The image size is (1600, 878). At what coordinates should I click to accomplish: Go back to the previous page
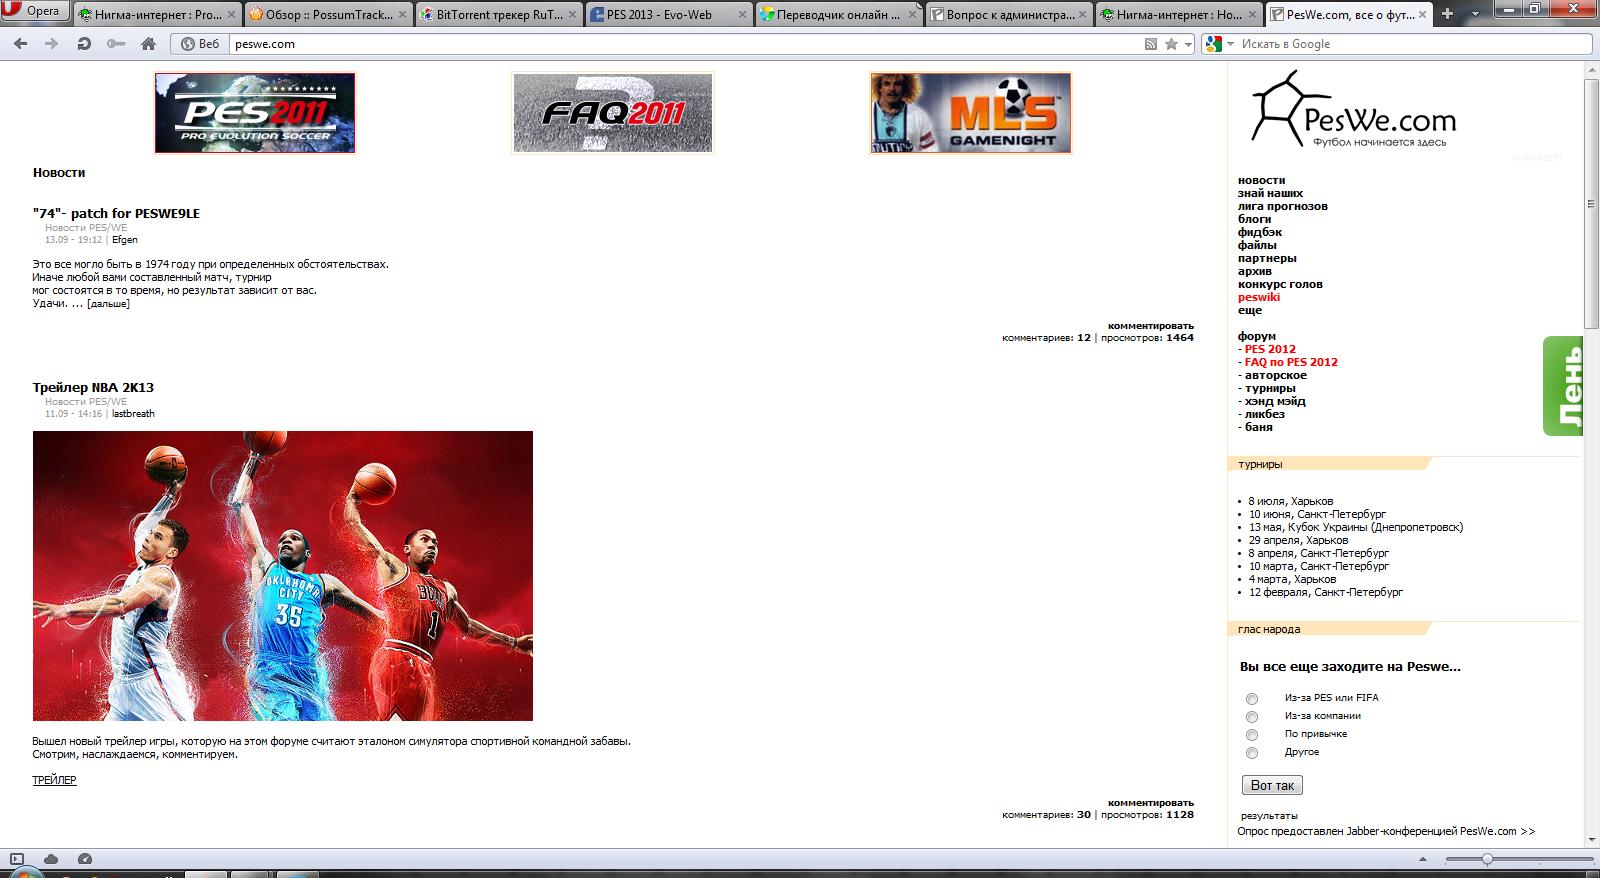coord(20,44)
